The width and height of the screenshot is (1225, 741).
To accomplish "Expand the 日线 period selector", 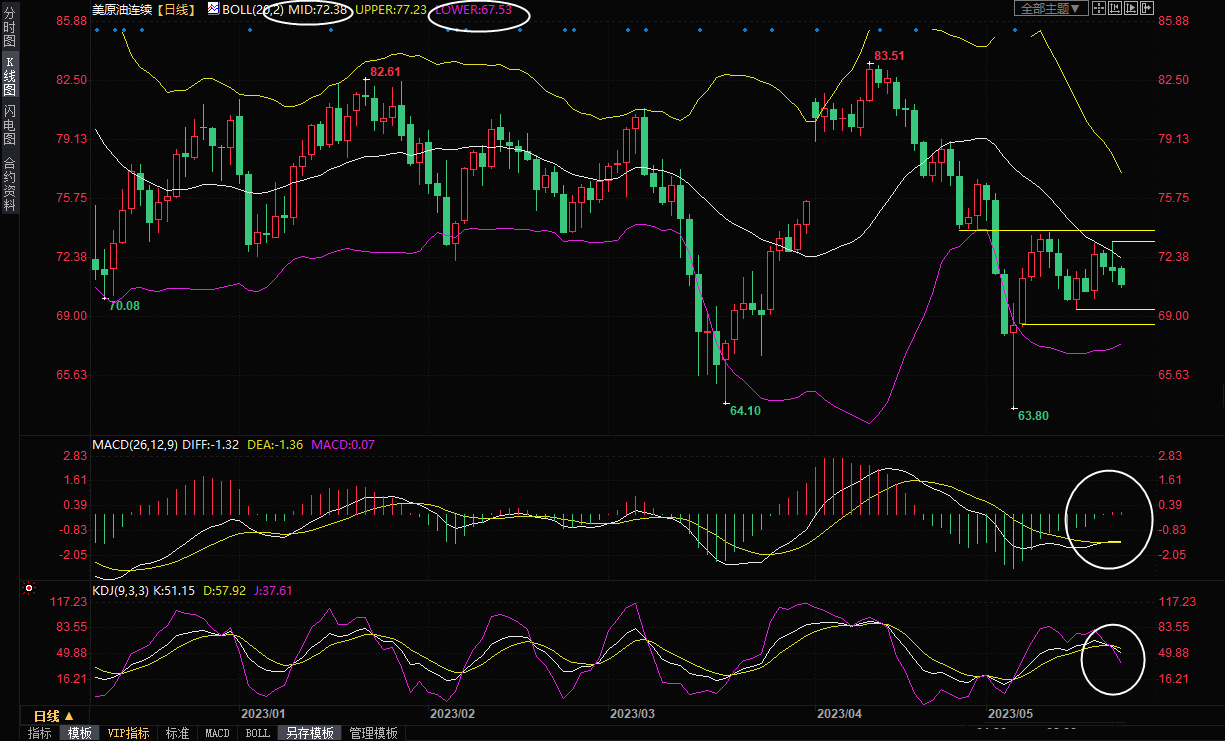I will pyautogui.click(x=54, y=716).
